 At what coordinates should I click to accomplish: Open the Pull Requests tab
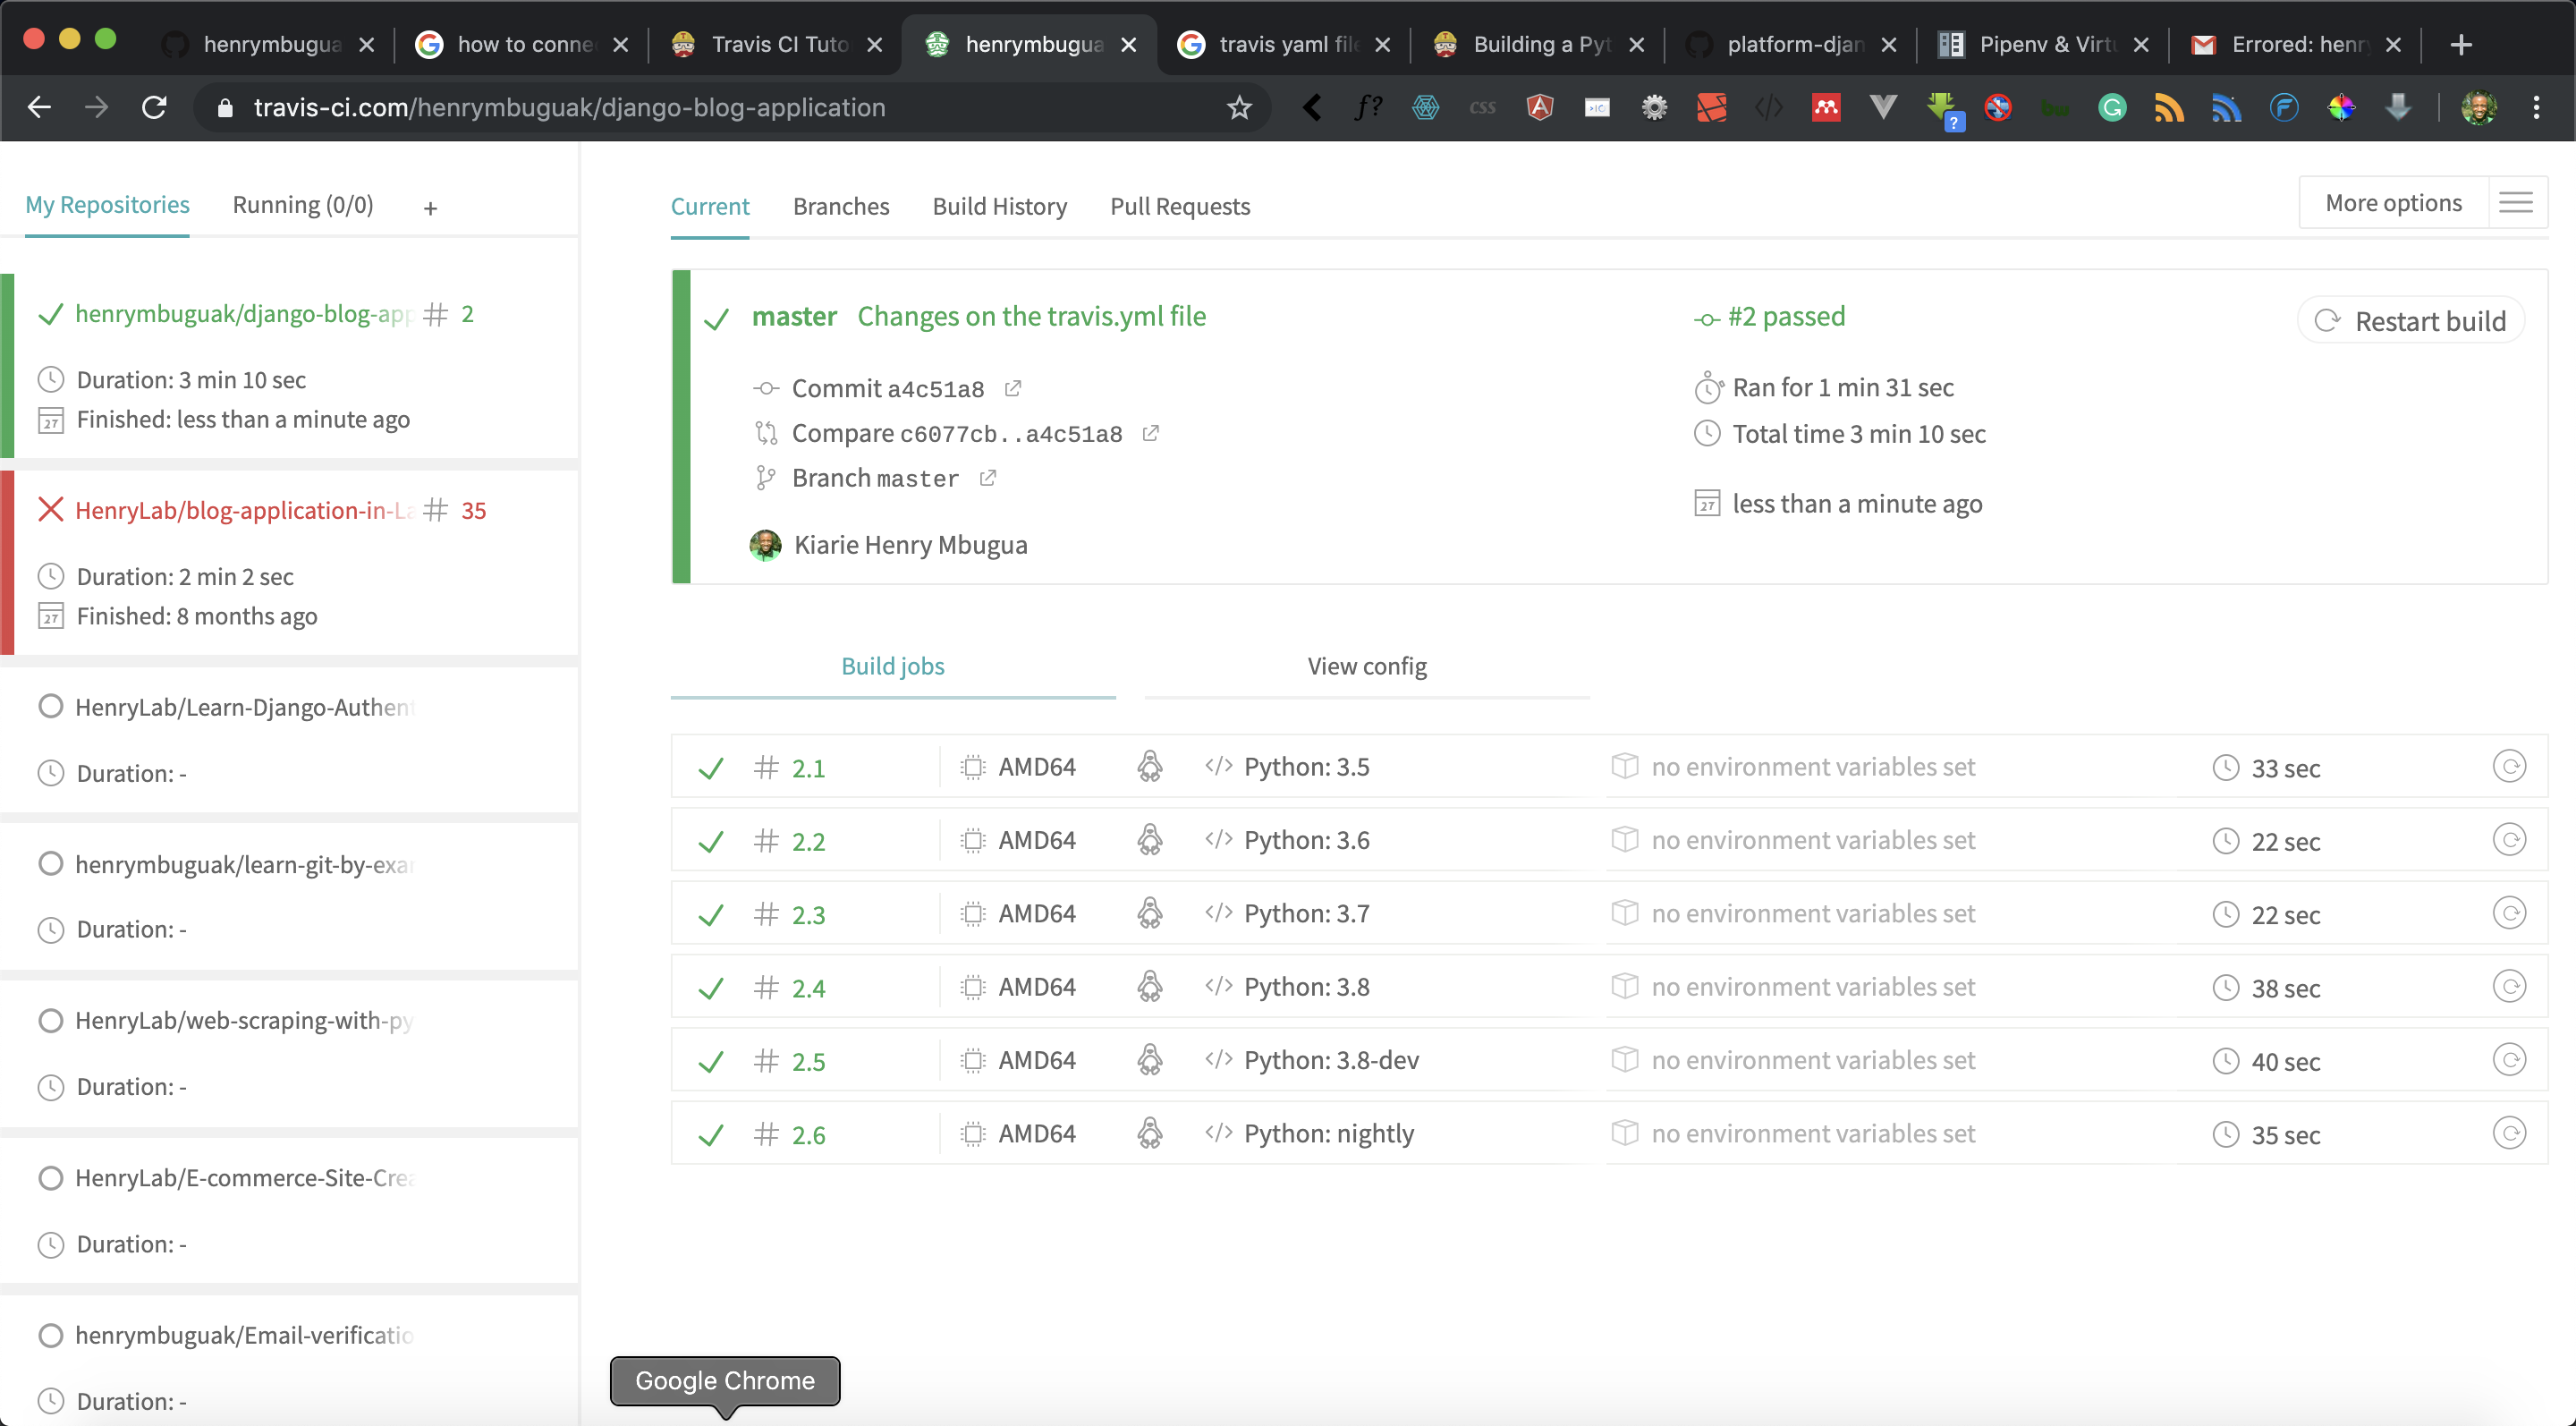(x=1180, y=206)
